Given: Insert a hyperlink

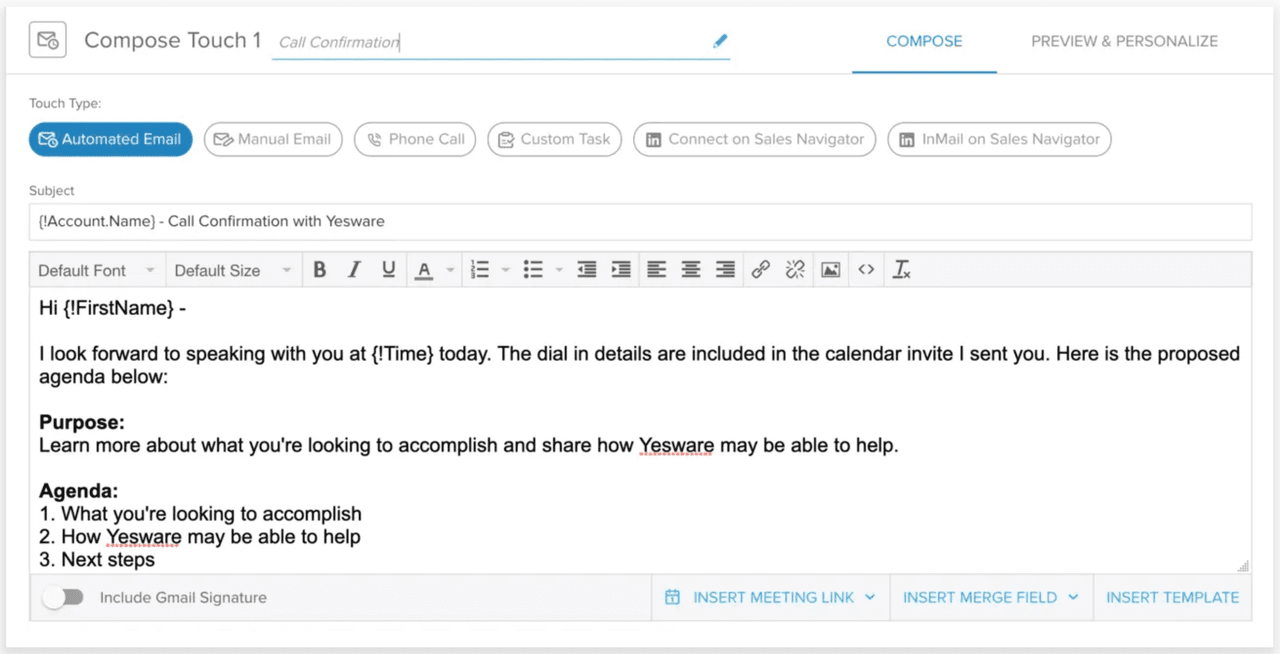Looking at the screenshot, I should (760, 269).
